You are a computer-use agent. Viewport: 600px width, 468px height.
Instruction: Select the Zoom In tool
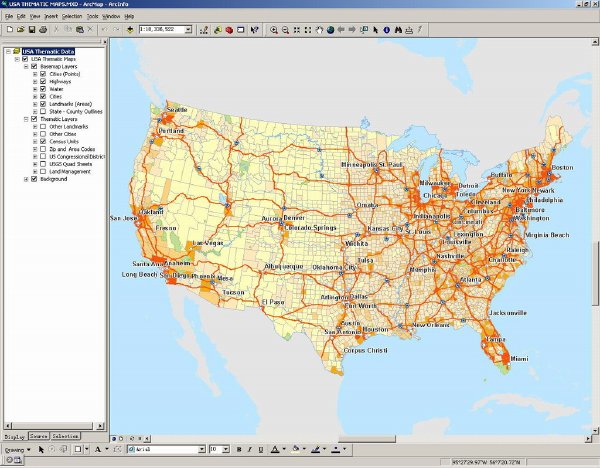(274, 30)
